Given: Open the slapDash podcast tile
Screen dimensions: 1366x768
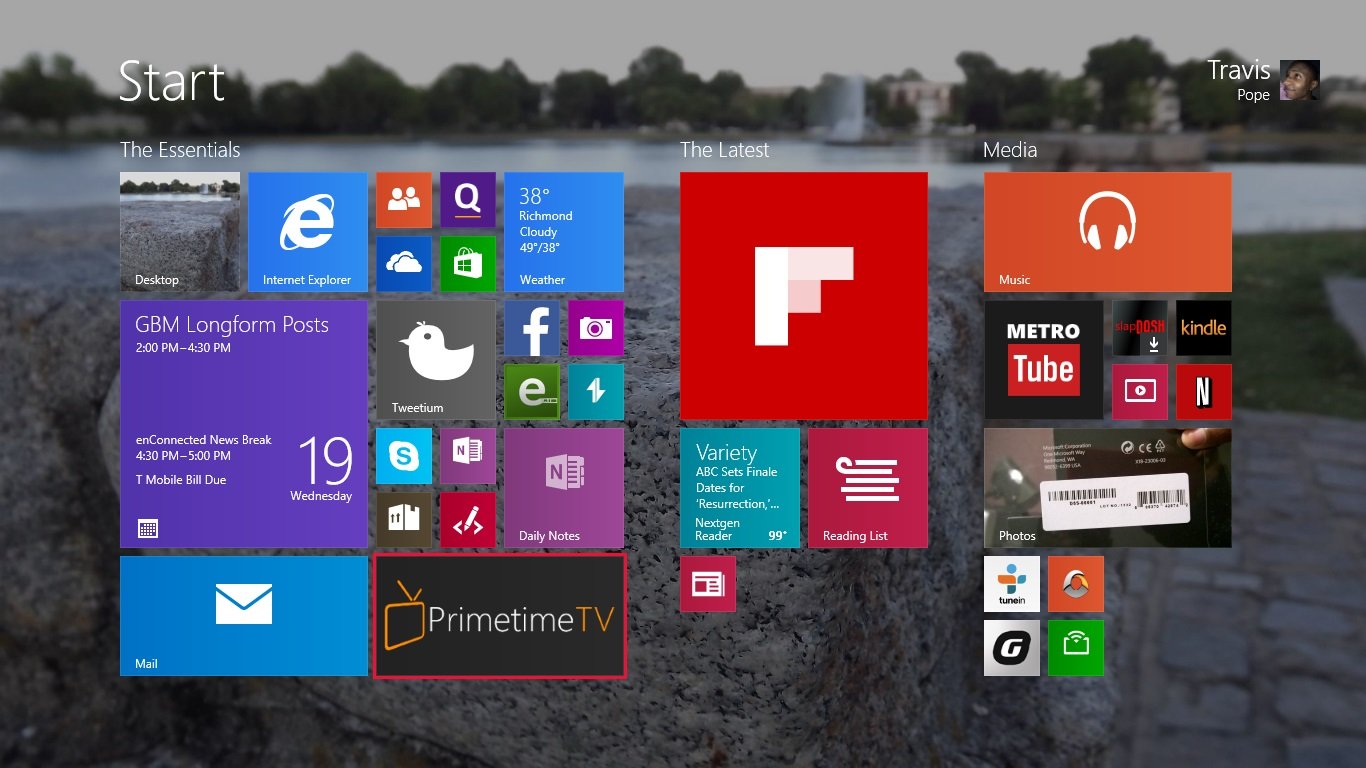Looking at the screenshot, I should (x=1140, y=328).
